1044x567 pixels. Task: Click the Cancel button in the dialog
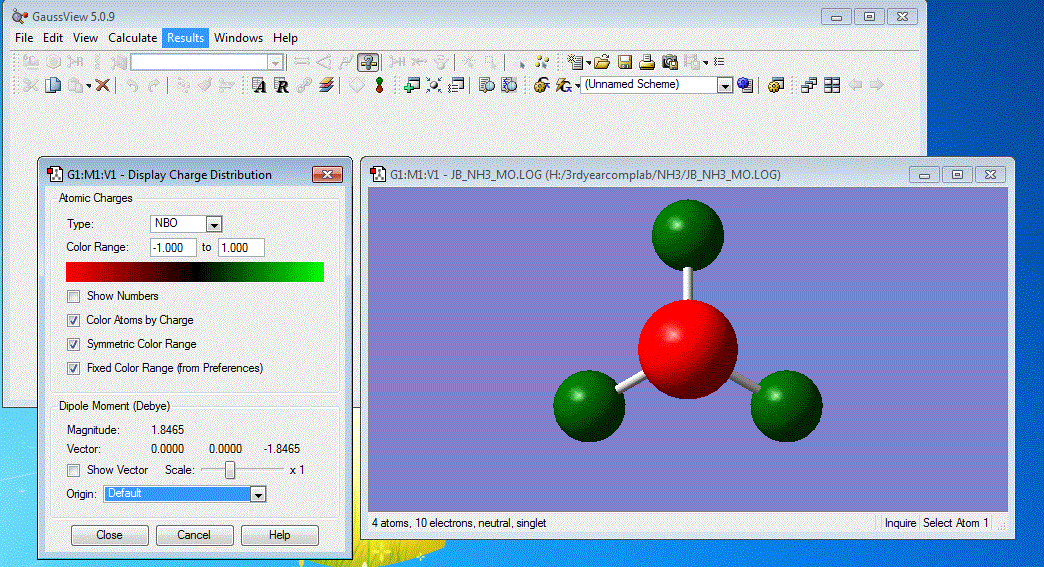tap(194, 535)
